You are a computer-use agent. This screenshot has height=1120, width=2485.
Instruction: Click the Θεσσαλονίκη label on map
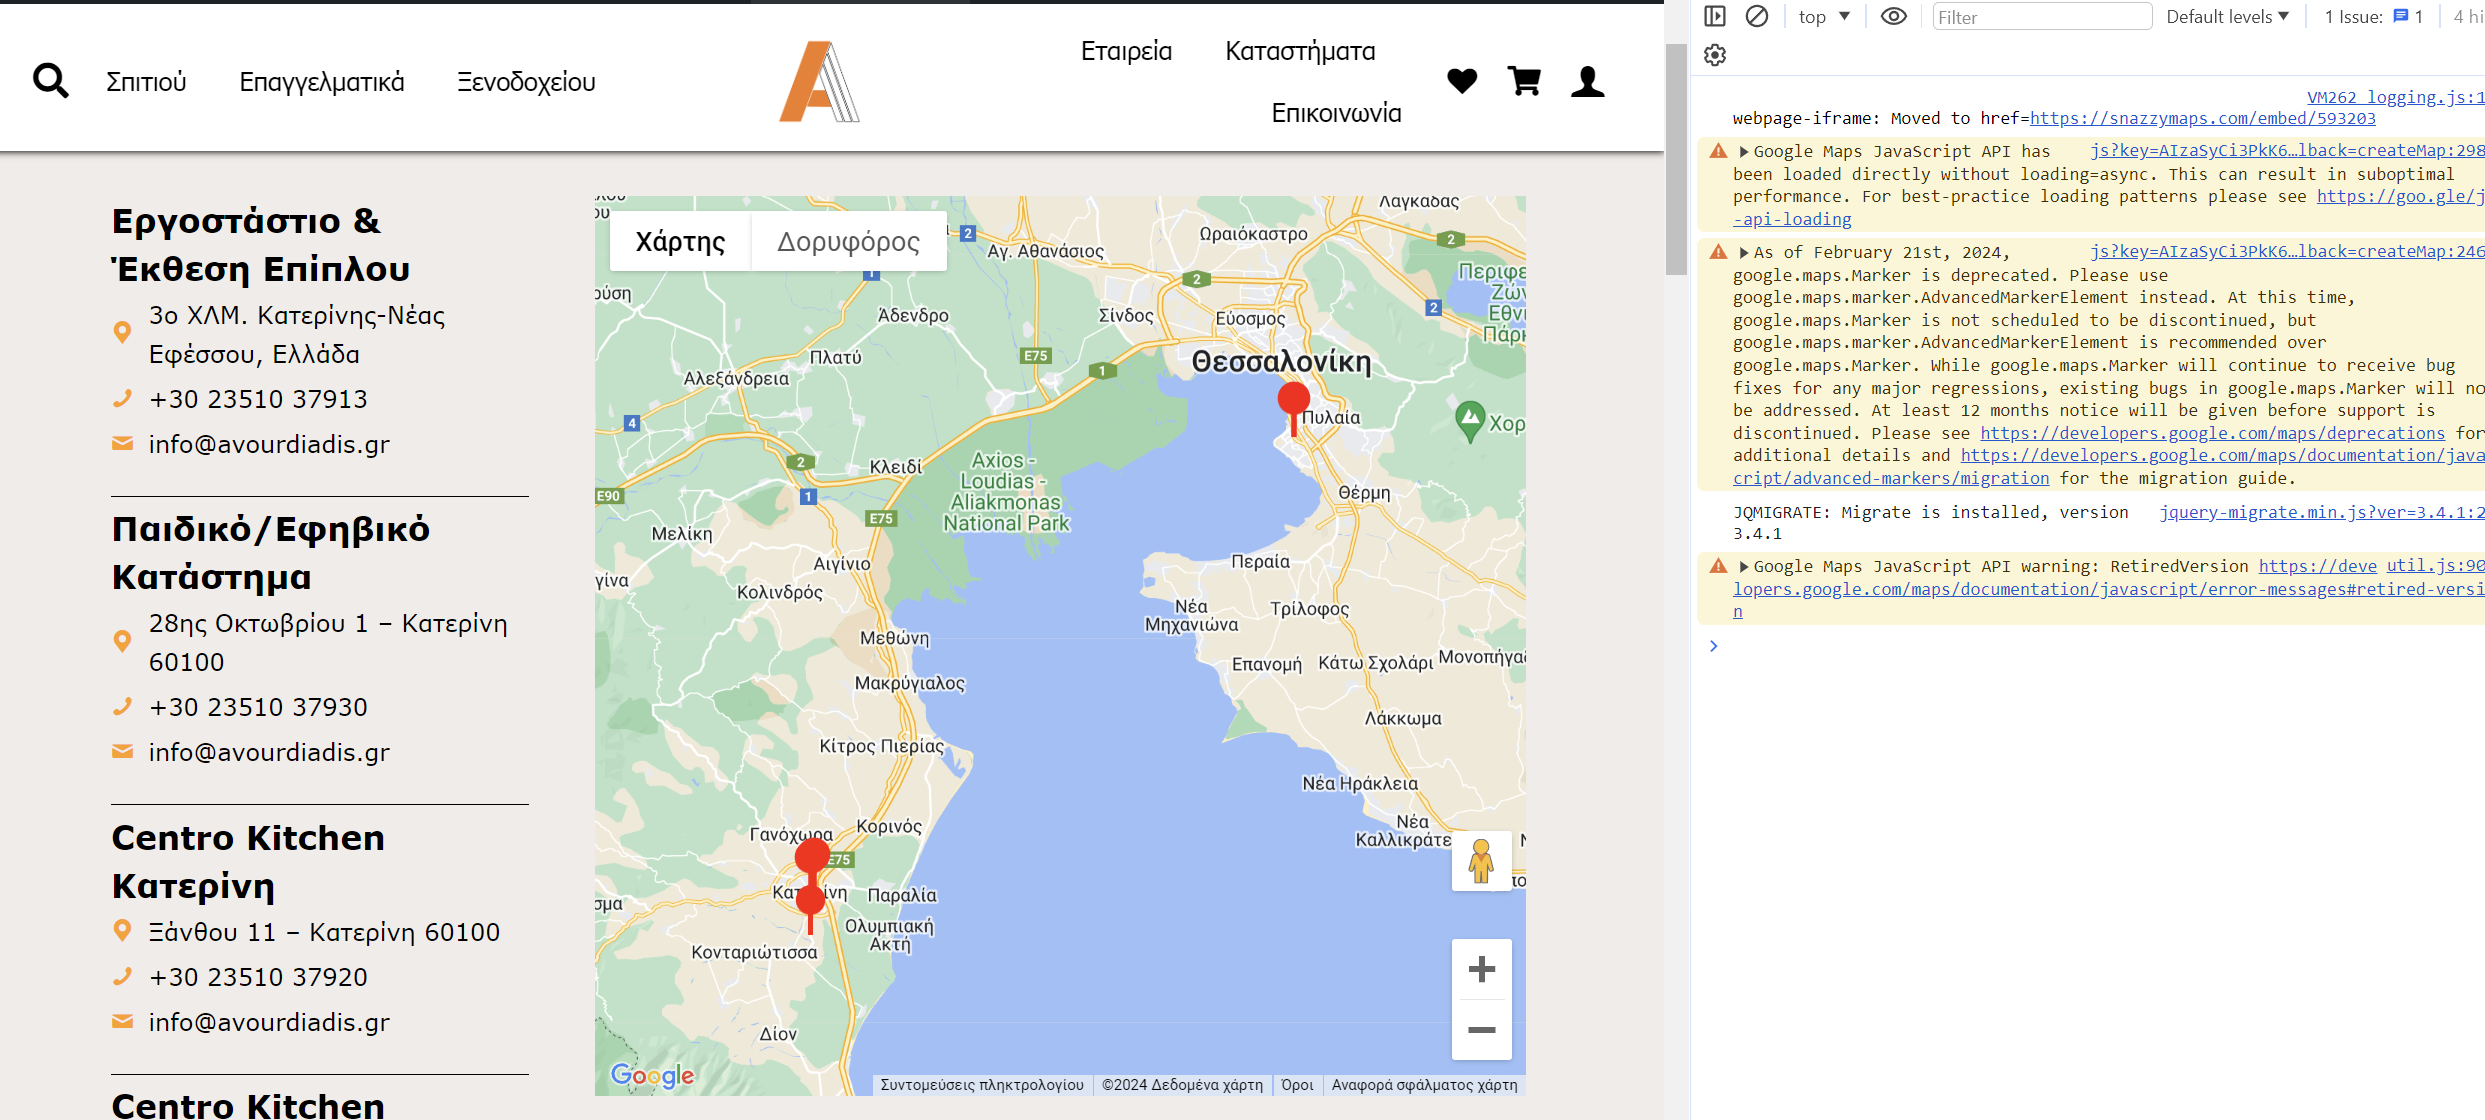click(x=1281, y=361)
